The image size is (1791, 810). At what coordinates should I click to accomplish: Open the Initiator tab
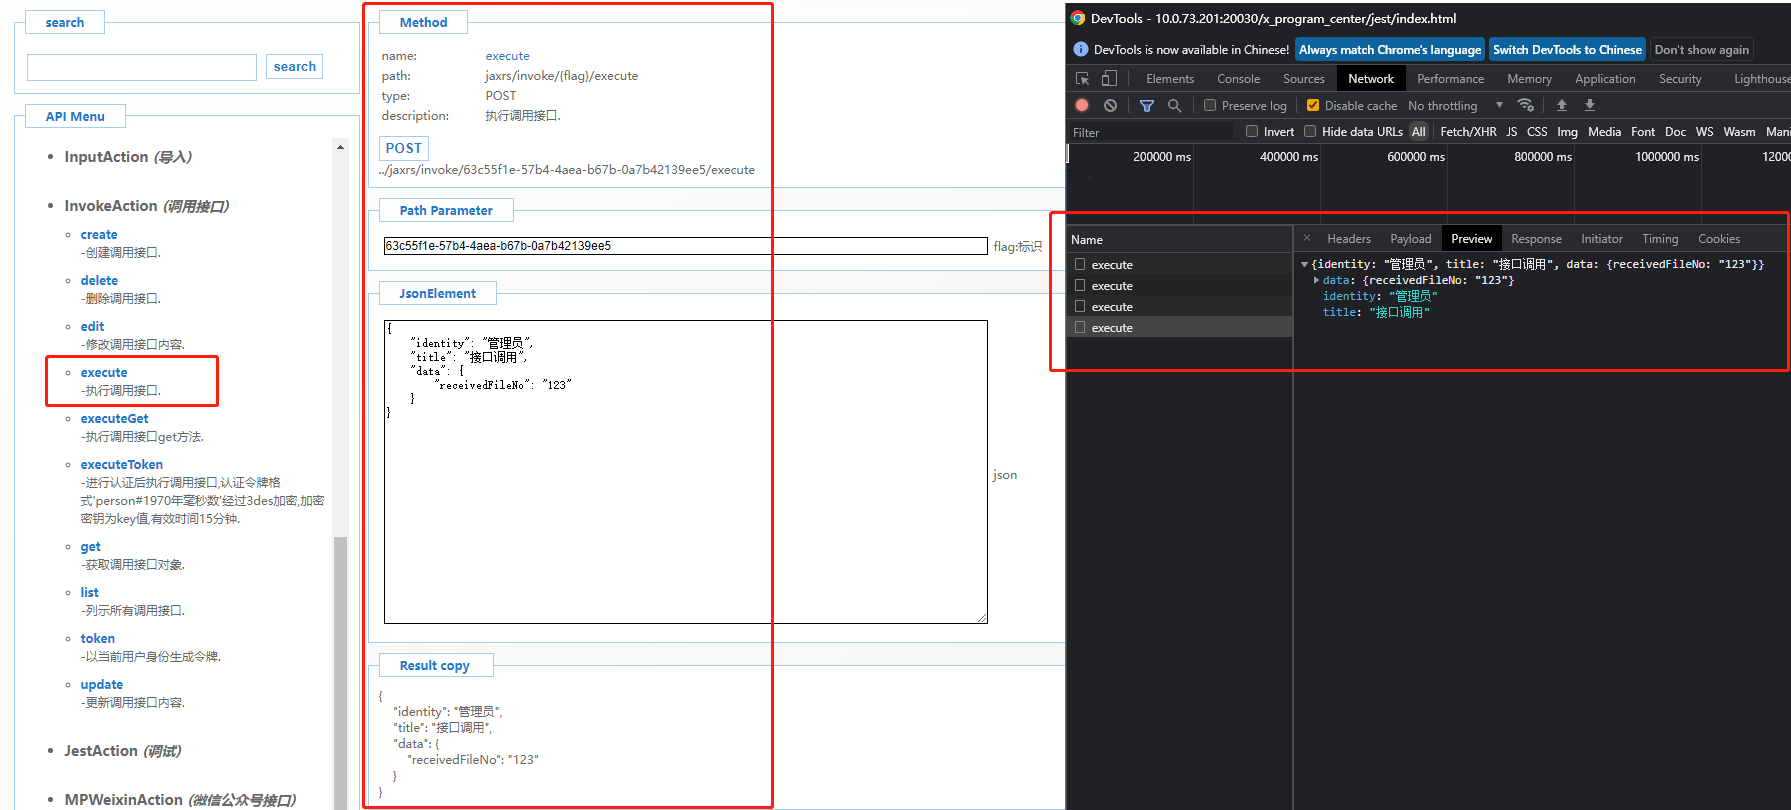[1602, 239]
